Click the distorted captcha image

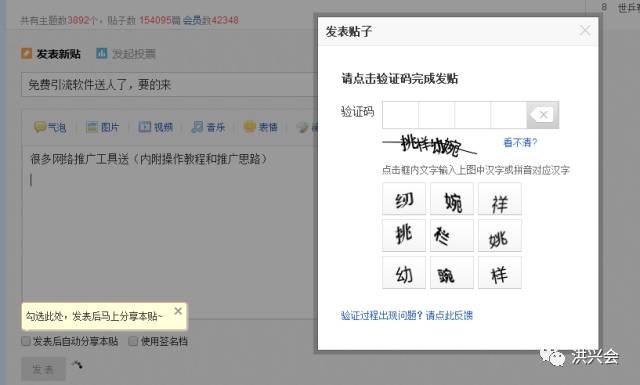429,145
